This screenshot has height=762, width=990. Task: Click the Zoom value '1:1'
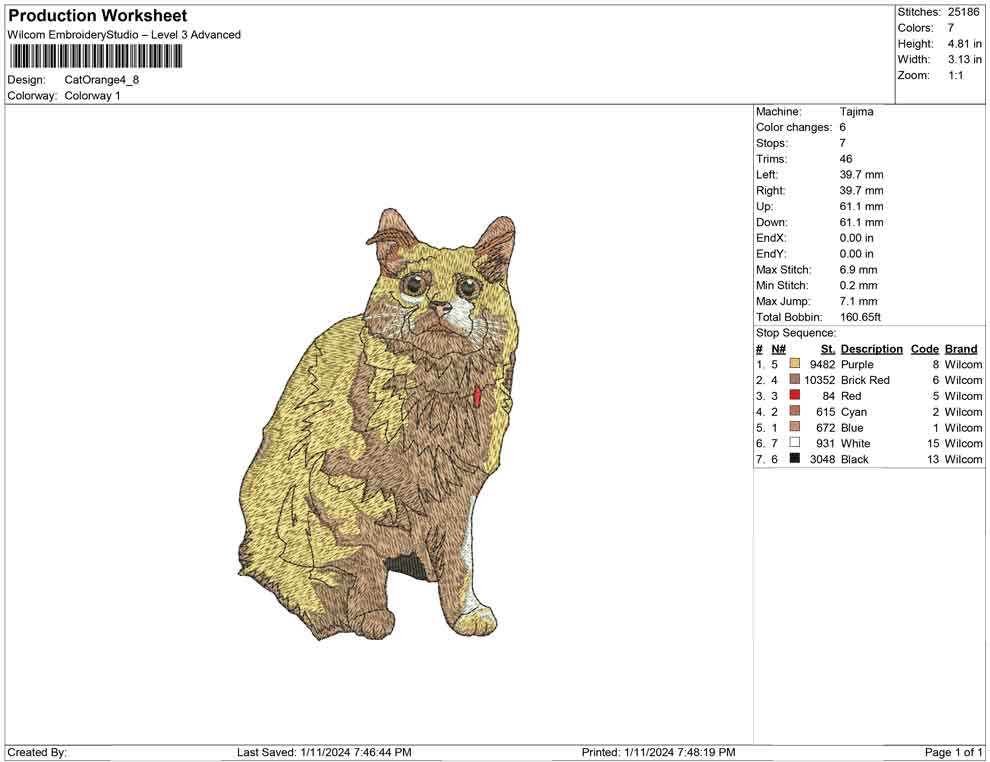(955, 75)
